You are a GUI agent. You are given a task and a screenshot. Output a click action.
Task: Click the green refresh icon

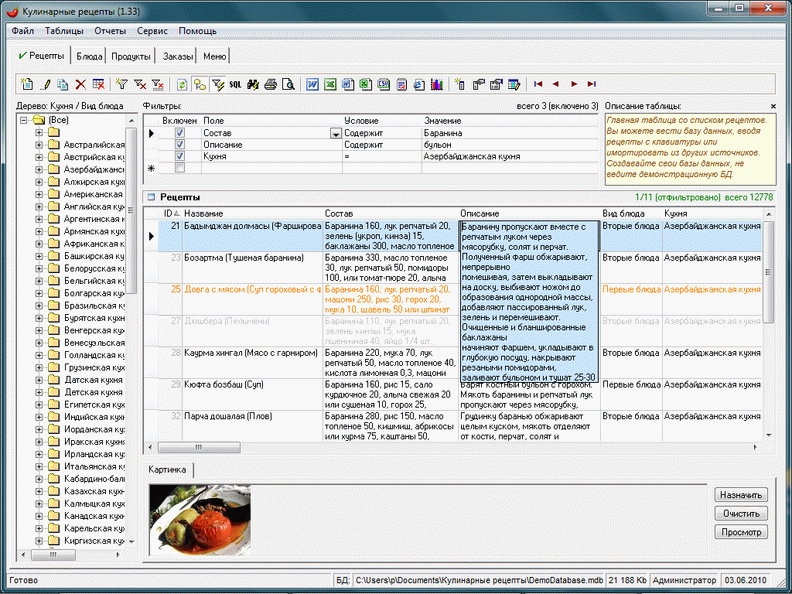pos(183,85)
